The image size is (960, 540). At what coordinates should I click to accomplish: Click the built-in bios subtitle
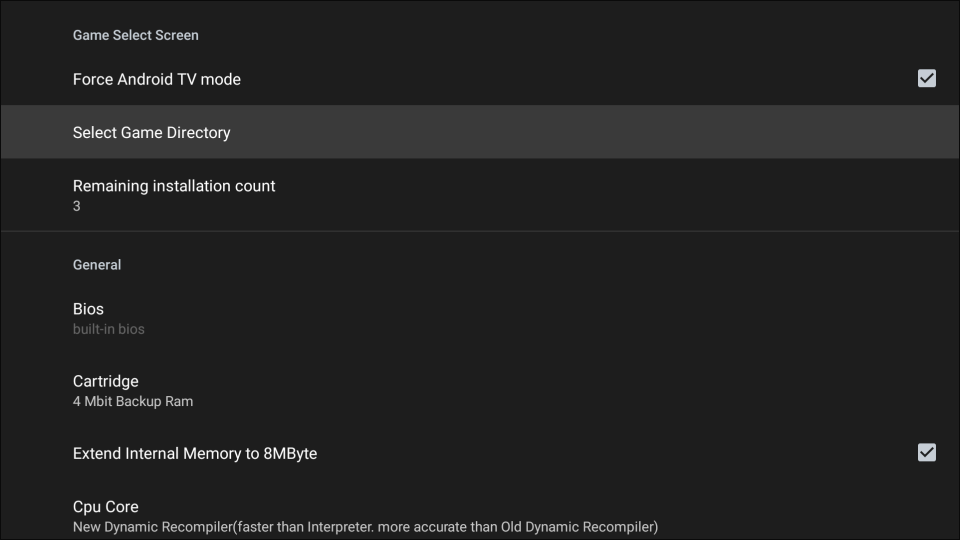click(108, 329)
